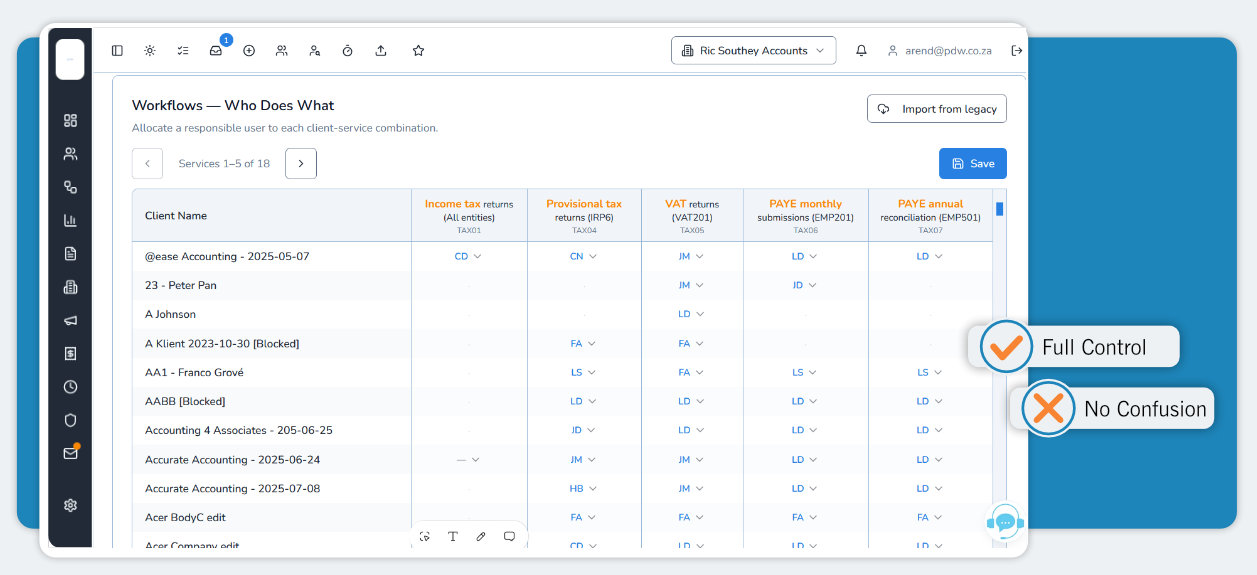The width and height of the screenshot is (1257, 575).
Task: Open the bar chart reports icon
Action: coord(70,221)
